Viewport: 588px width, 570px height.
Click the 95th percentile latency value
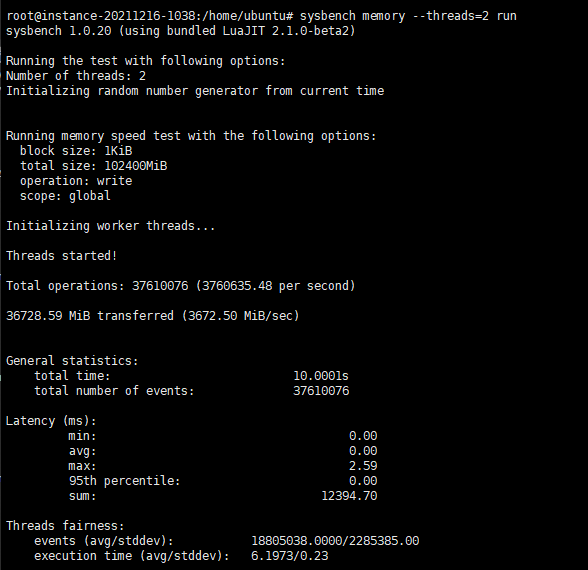(363, 481)
